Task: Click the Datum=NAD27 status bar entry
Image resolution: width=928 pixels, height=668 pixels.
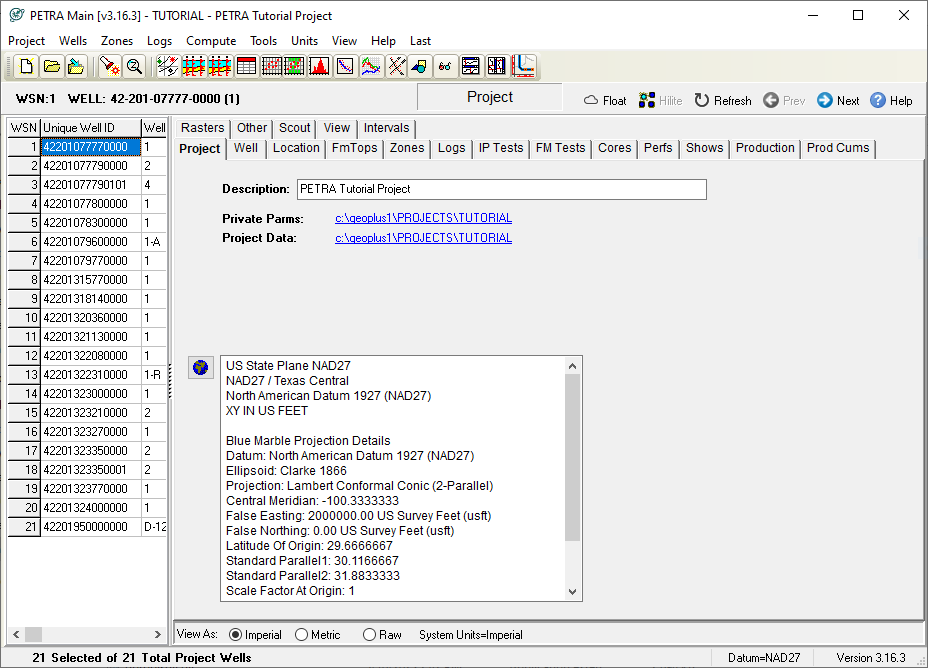Action: [x=763, y=658]
